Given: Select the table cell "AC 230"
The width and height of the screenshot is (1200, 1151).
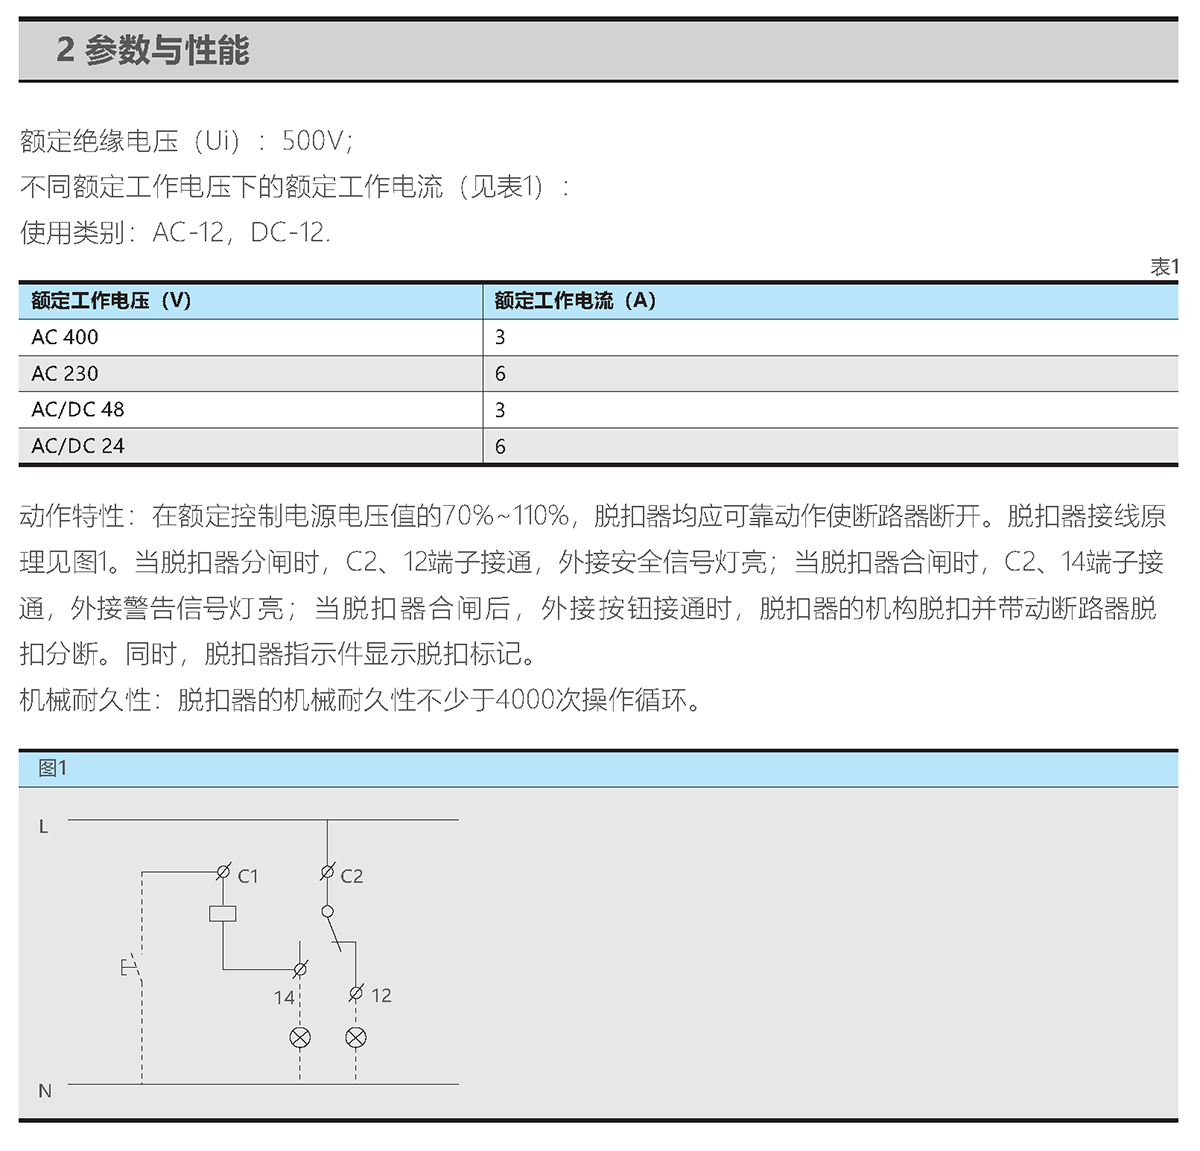Looking at the screenshot, I should pos(65,374).
